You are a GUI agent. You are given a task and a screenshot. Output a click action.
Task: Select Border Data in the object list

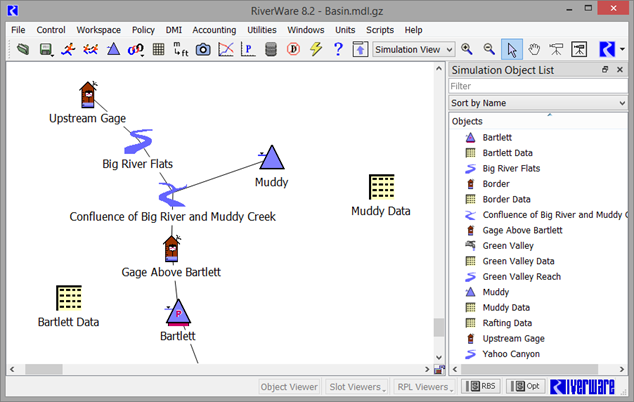pyautogui.click(x=506, y=199)
